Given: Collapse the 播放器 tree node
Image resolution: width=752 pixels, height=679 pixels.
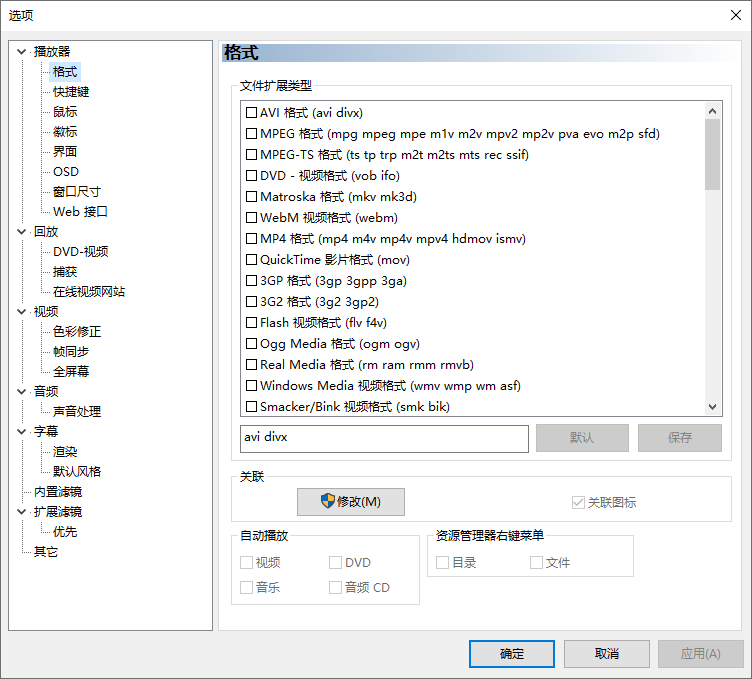Looking at the screenshot, I should [x=23, y=51].
